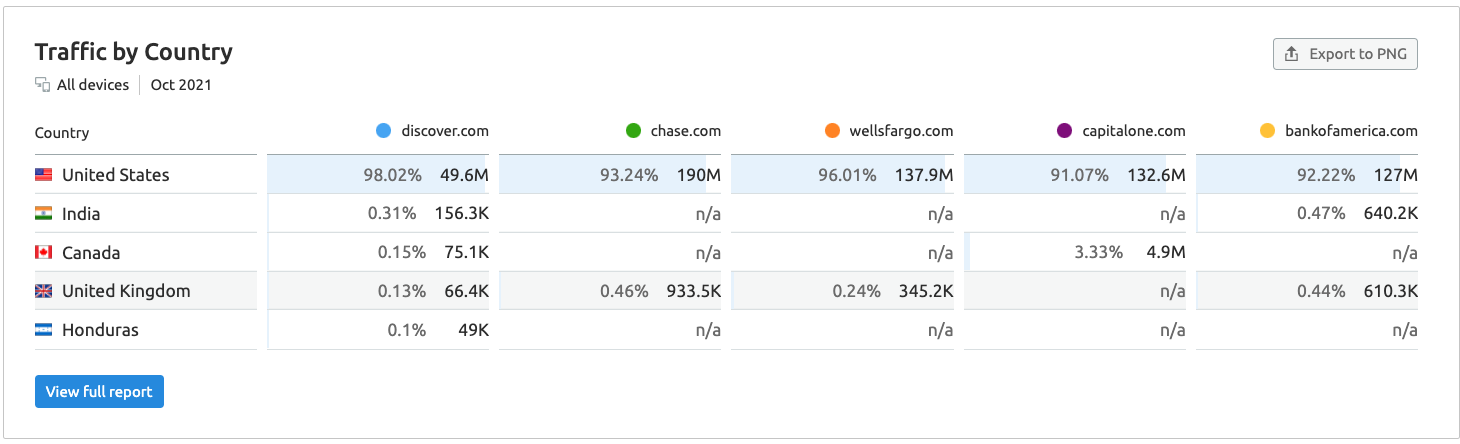Select the bankofamerica.com column header
This screenshot has width=1460, height=444.
[x=1352, y=131]
